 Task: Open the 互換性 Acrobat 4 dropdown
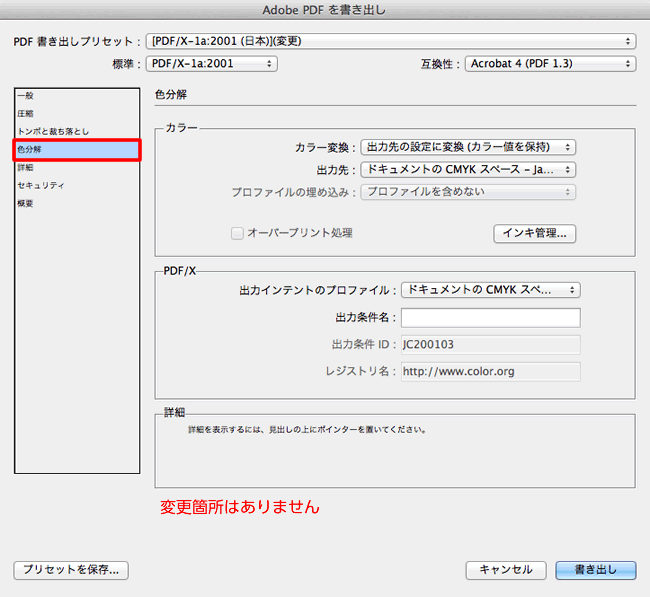tap(549, 64)
